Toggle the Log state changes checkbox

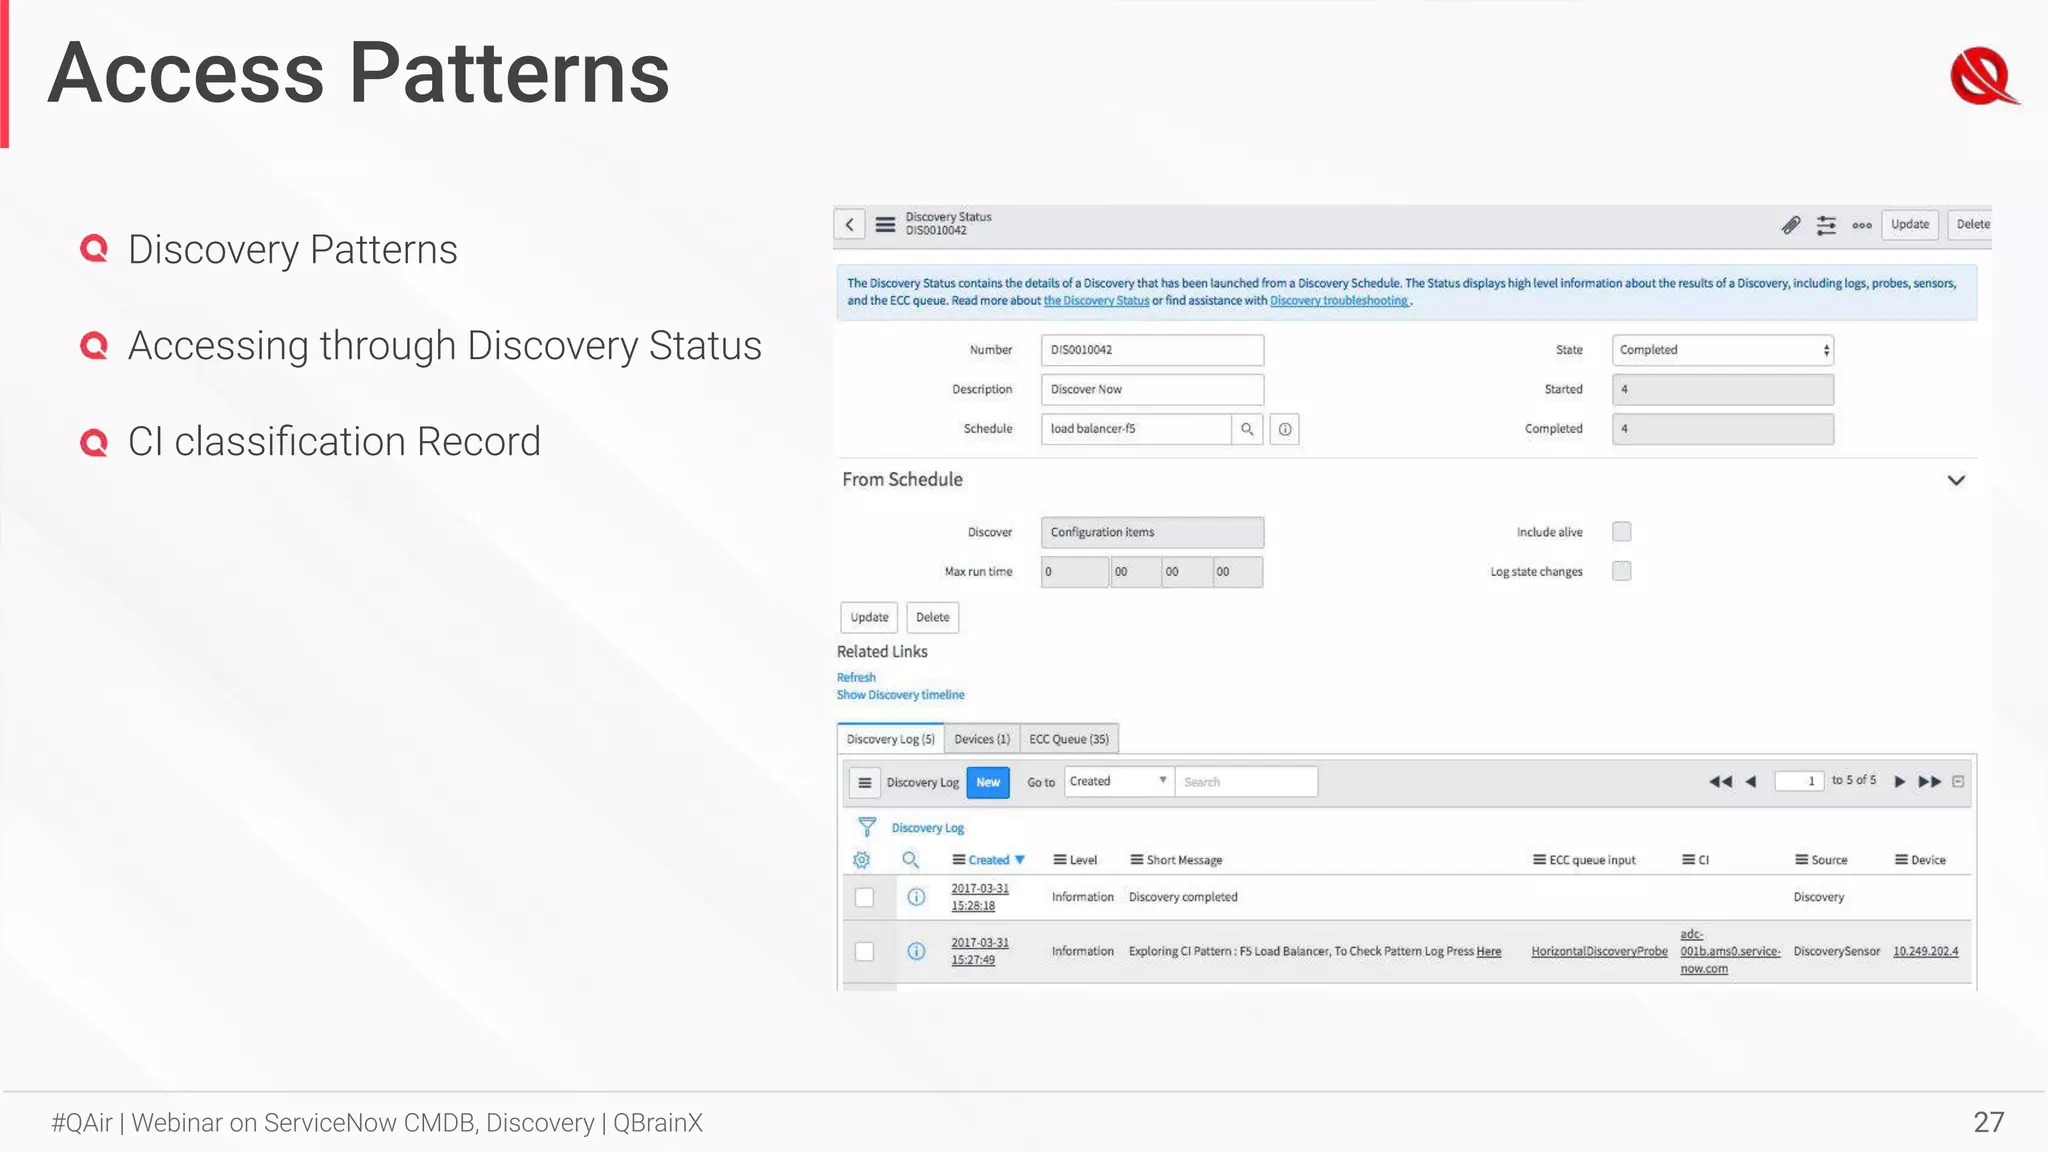[1621, 571]
